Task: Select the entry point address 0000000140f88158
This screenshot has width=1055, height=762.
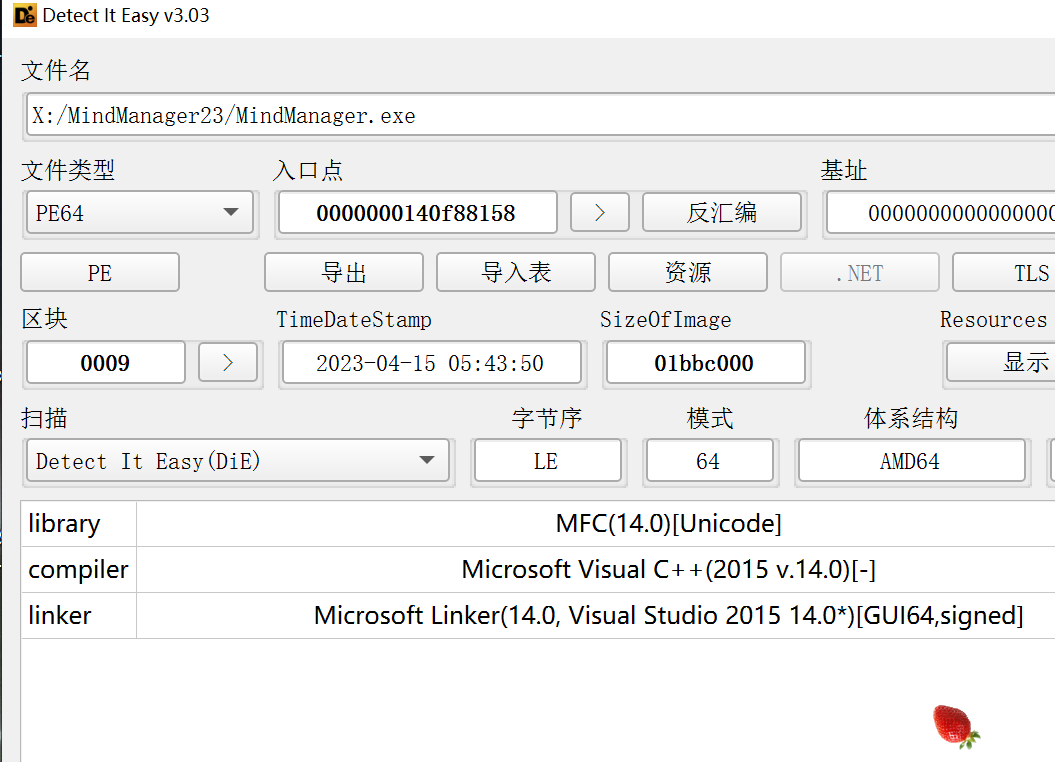Action: tap(417, 213)
